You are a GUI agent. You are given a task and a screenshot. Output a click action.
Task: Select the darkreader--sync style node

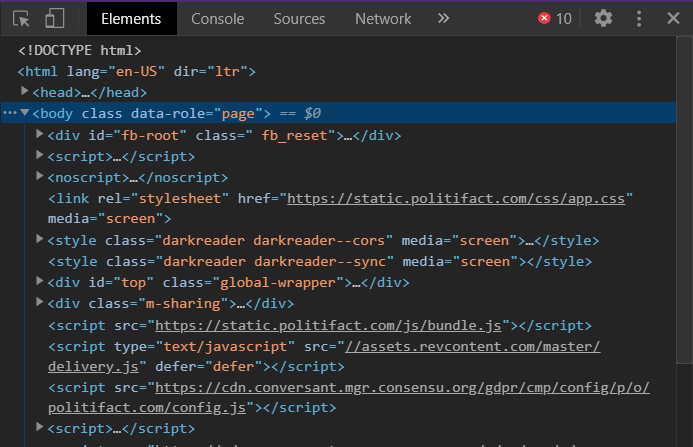[x=320, y=261]
